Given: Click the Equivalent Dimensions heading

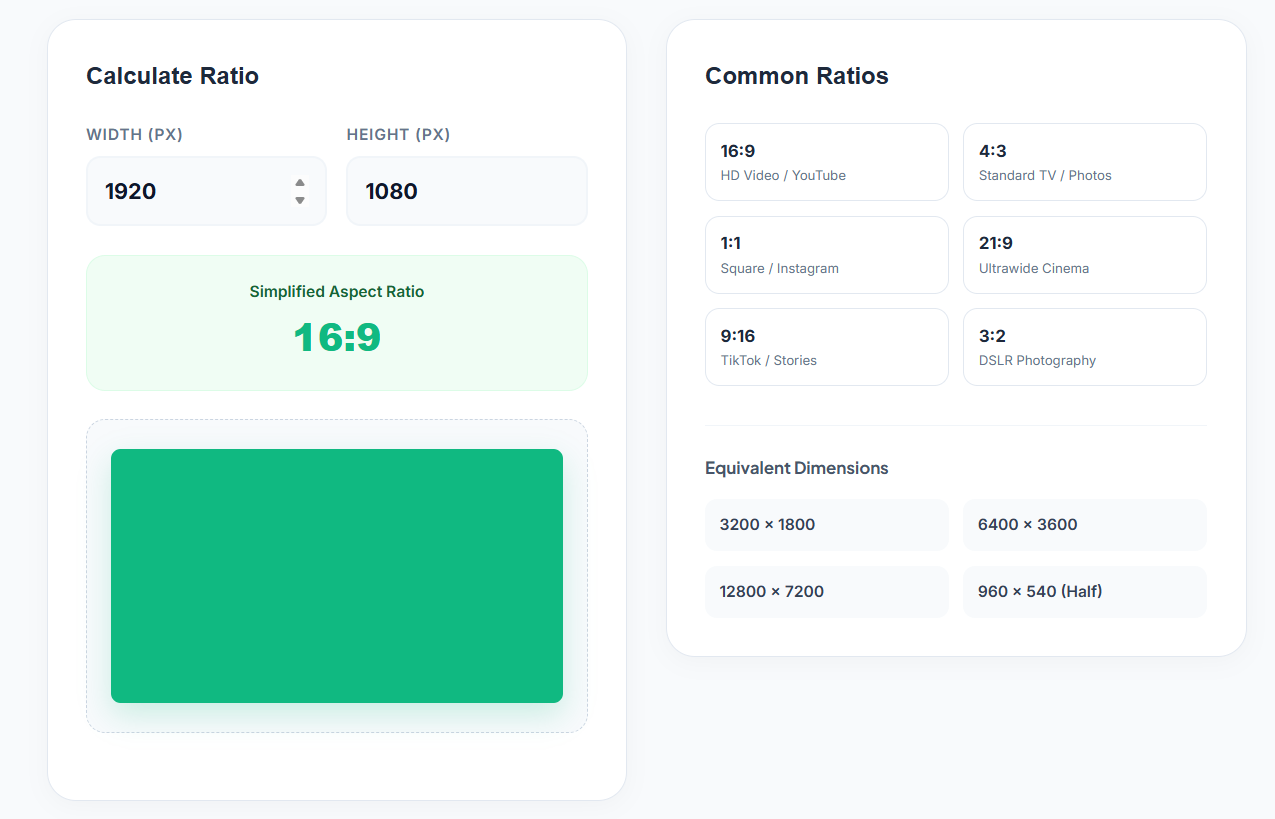Looking at the screenshot, I should coord(797,468).
